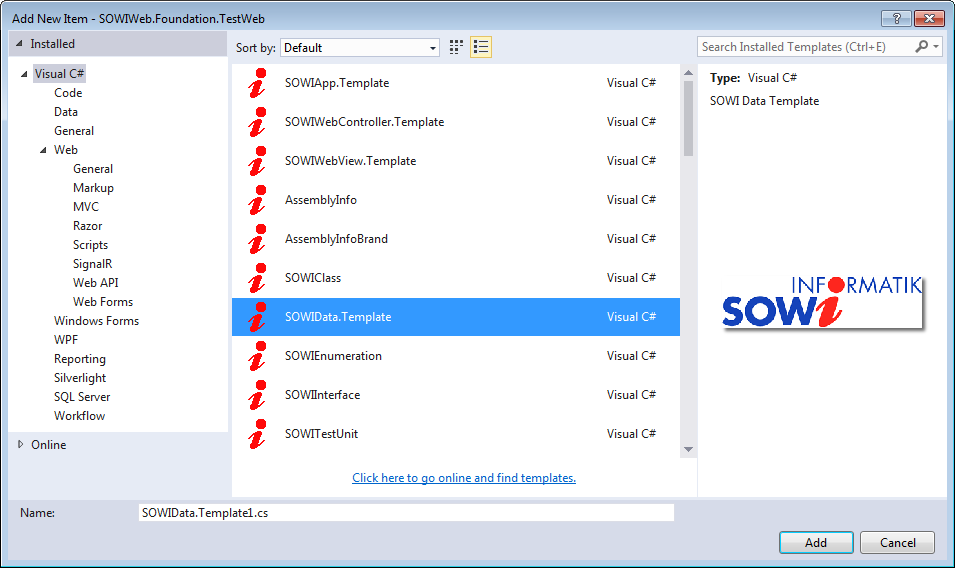
Task: Select the Web API category
Action: tap(96, 282)
